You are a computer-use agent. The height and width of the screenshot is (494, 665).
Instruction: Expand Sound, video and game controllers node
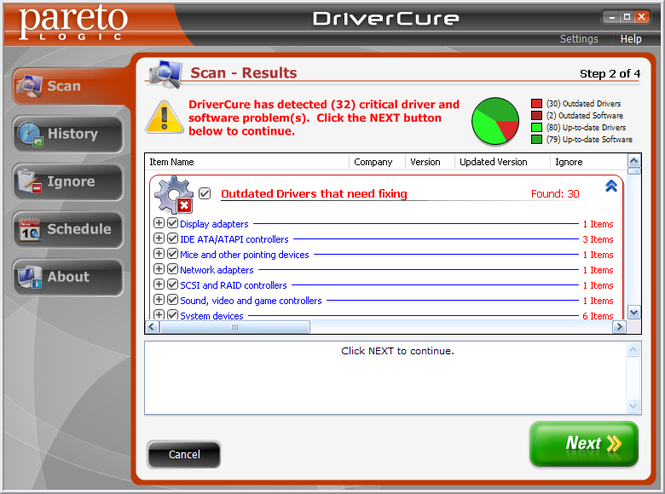tap(159, 300)
